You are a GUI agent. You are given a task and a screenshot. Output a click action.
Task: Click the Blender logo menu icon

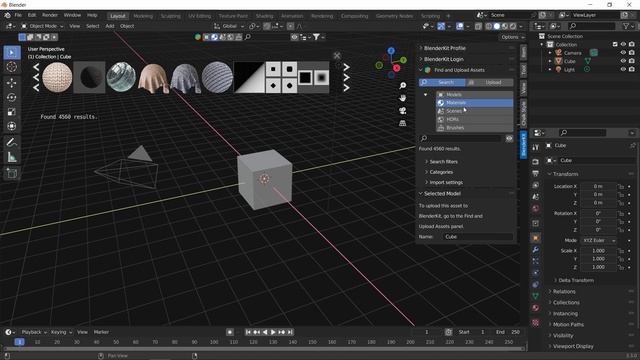7,15
